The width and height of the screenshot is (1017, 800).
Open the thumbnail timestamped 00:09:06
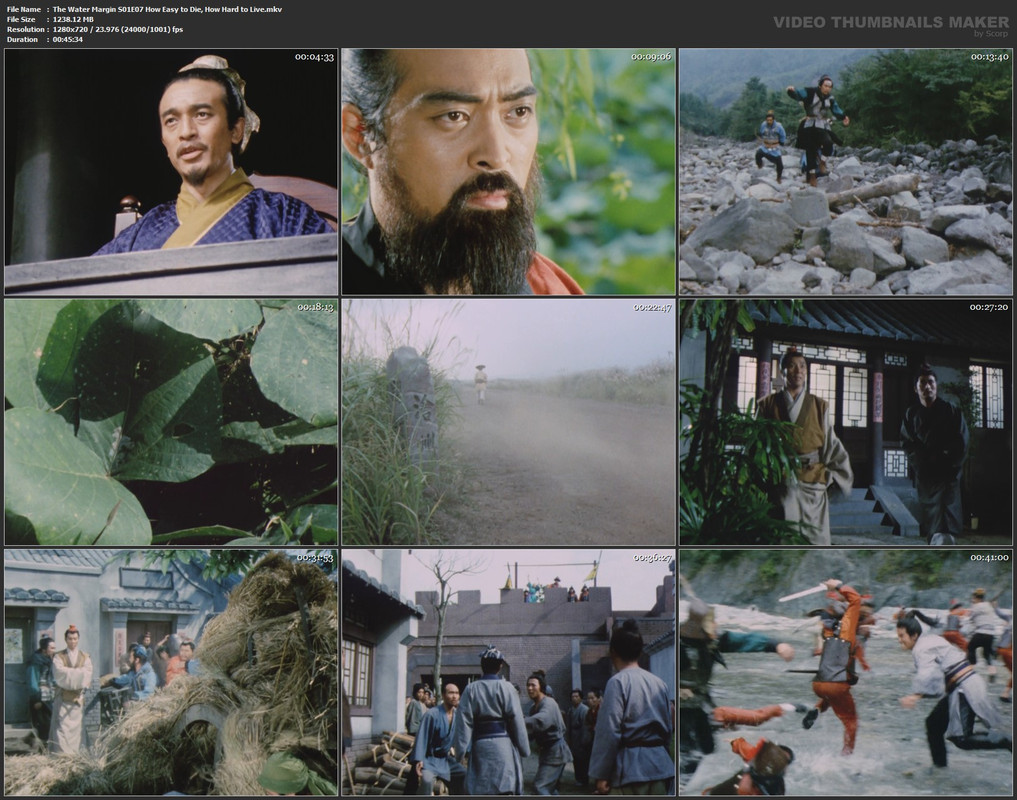[508, 172]
